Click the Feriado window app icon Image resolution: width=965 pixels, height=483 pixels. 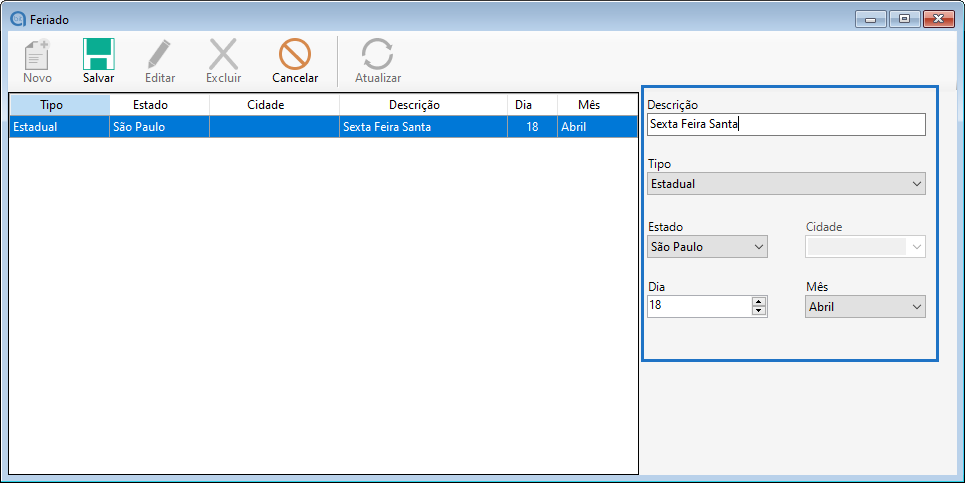click(17, 19)
